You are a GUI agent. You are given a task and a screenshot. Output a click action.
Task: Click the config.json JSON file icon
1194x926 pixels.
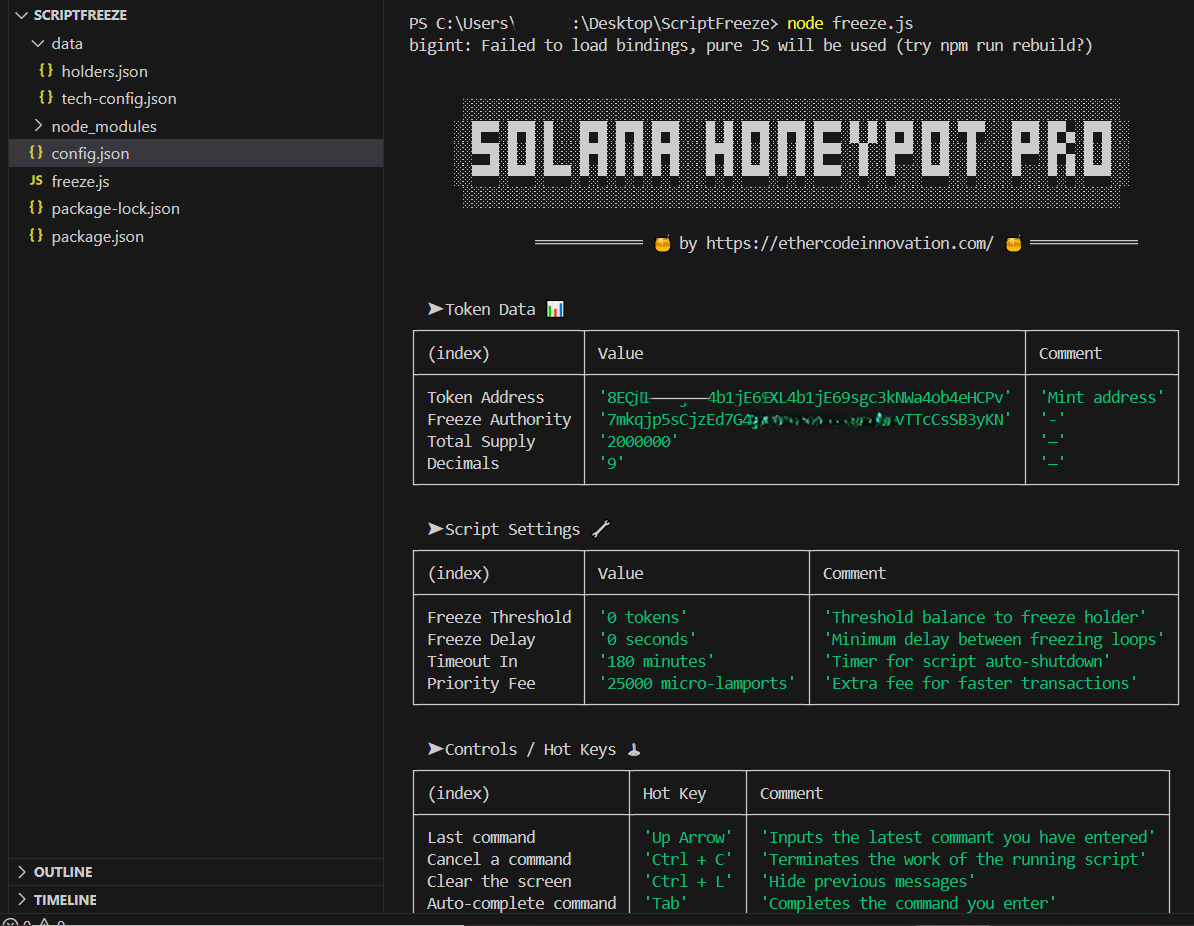pyautogui.click(x=36, y=153)
